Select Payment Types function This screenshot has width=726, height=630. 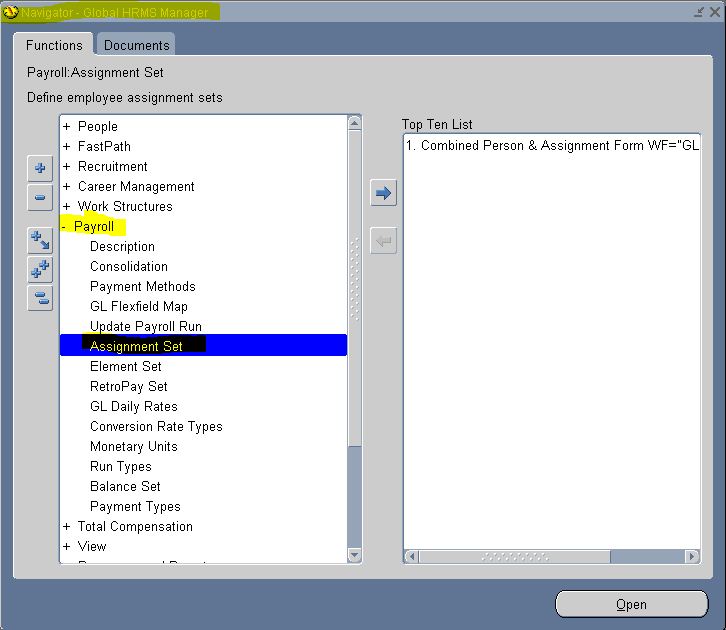(x=135, y=506)
